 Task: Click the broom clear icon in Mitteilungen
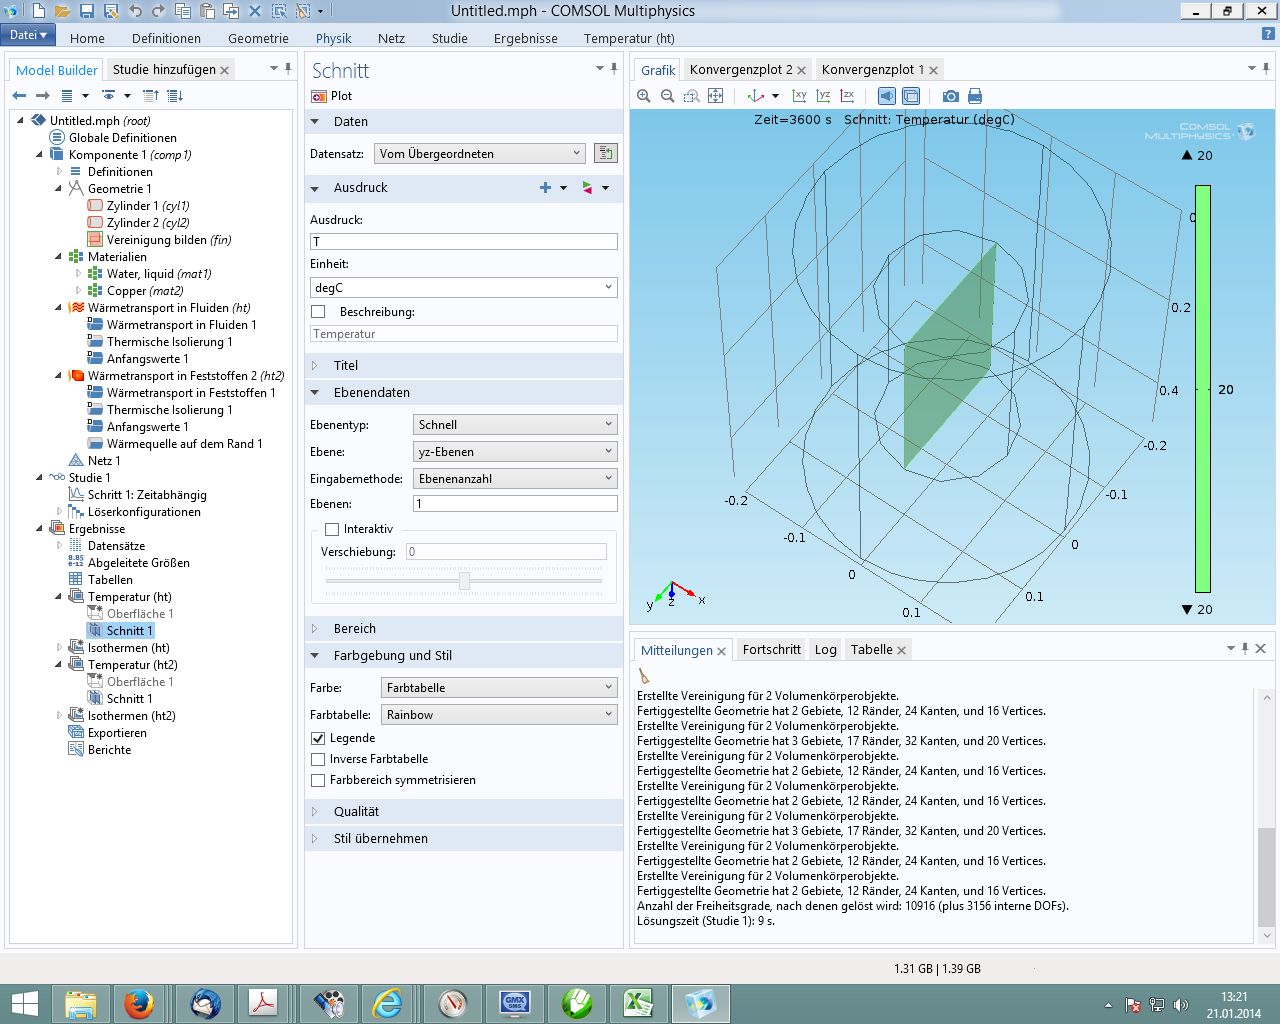click(x=644, y=677)
